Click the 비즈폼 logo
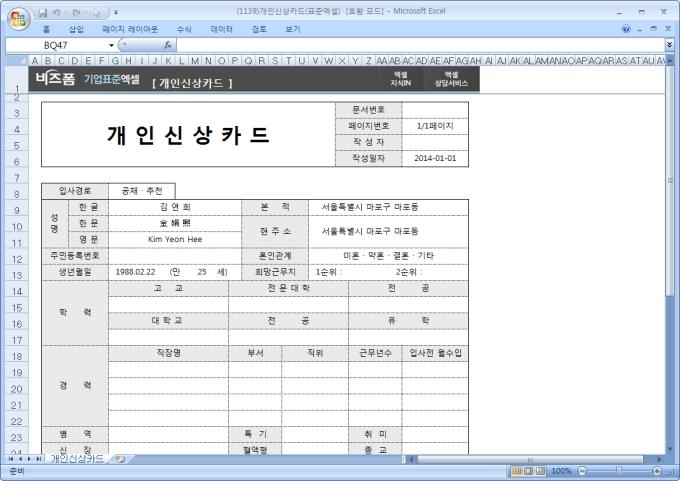This screenshot has height=481, width=680. 55,79
